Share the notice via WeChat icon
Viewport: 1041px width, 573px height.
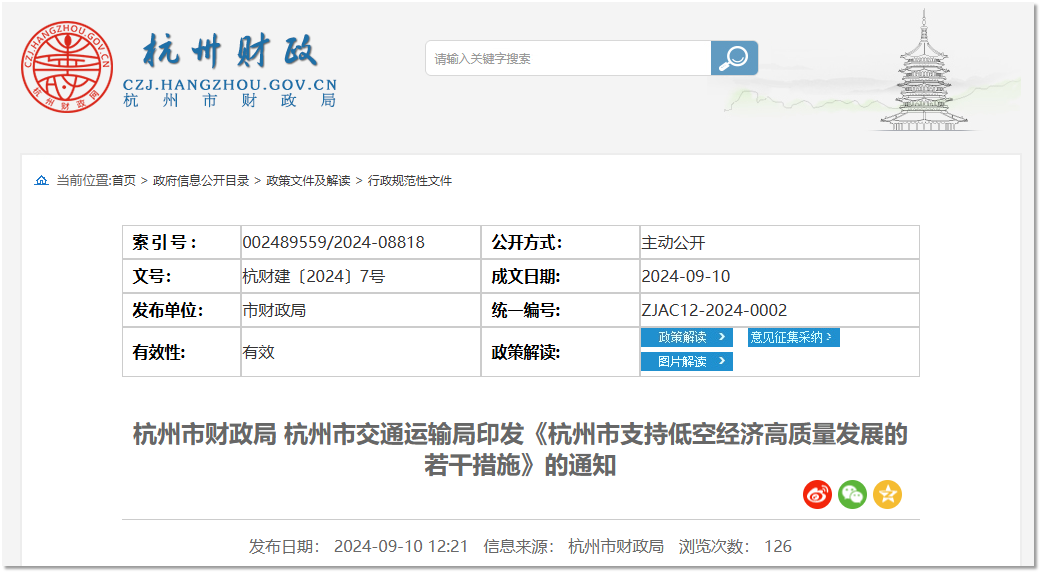(x=852, y=494)
